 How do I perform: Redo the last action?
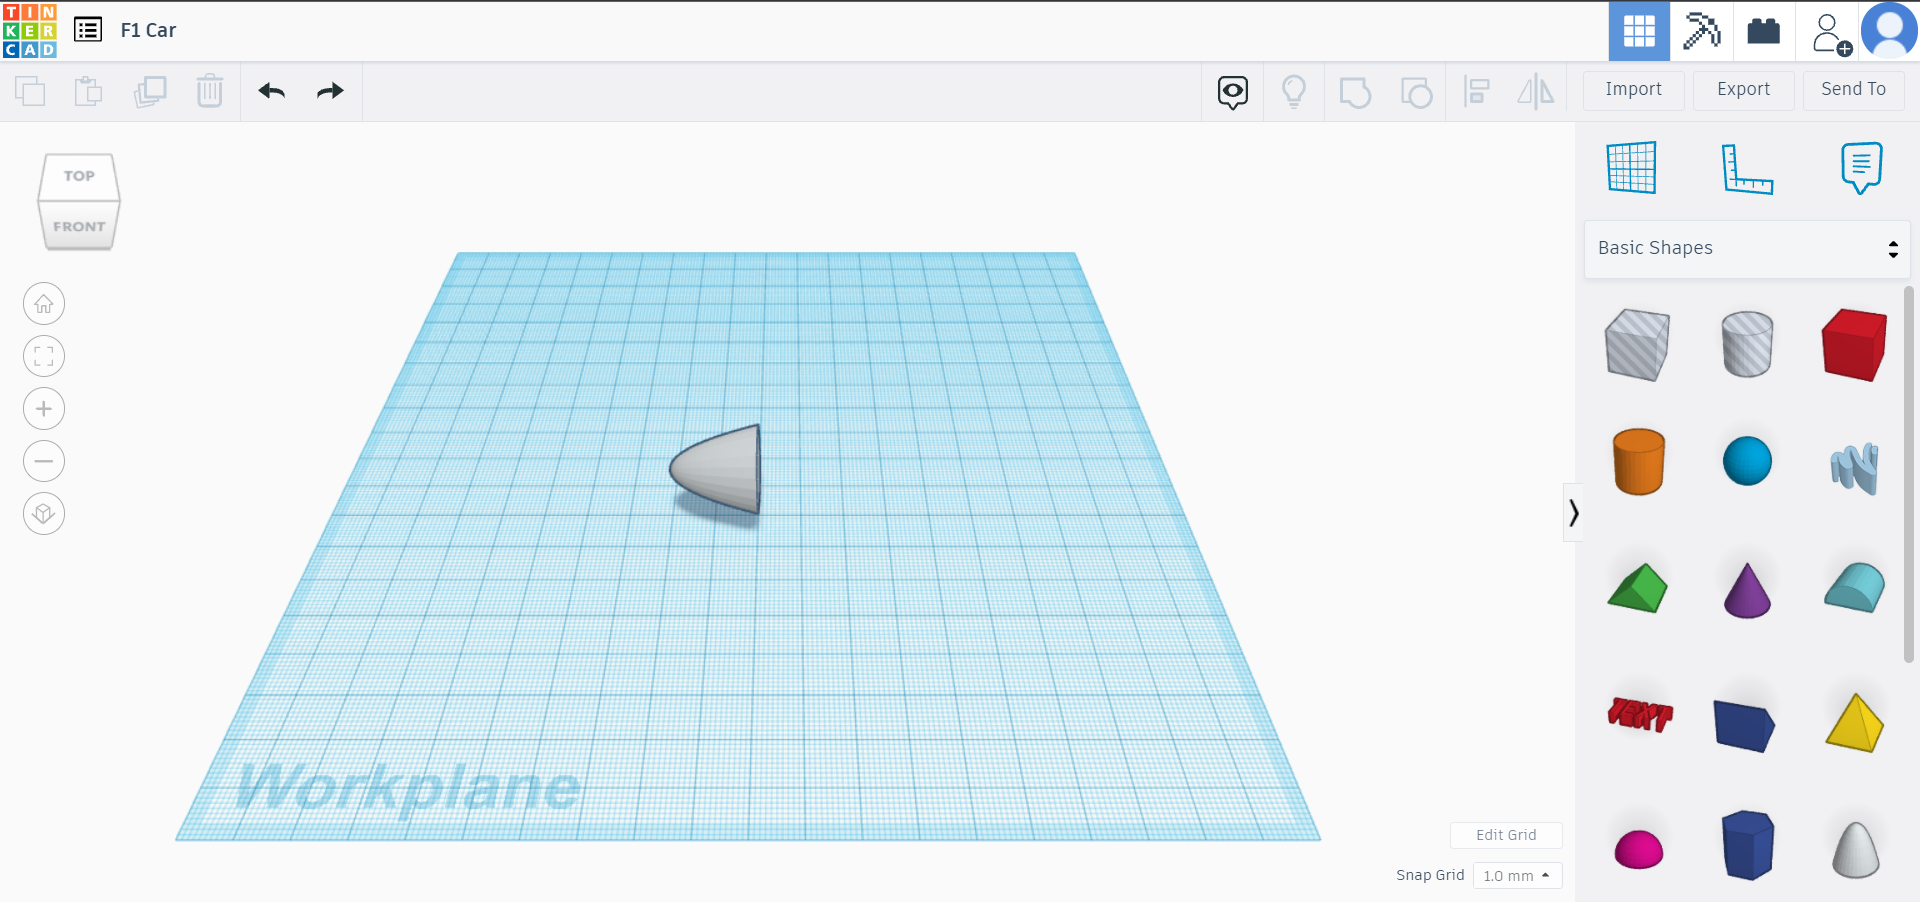click(330, 91)
